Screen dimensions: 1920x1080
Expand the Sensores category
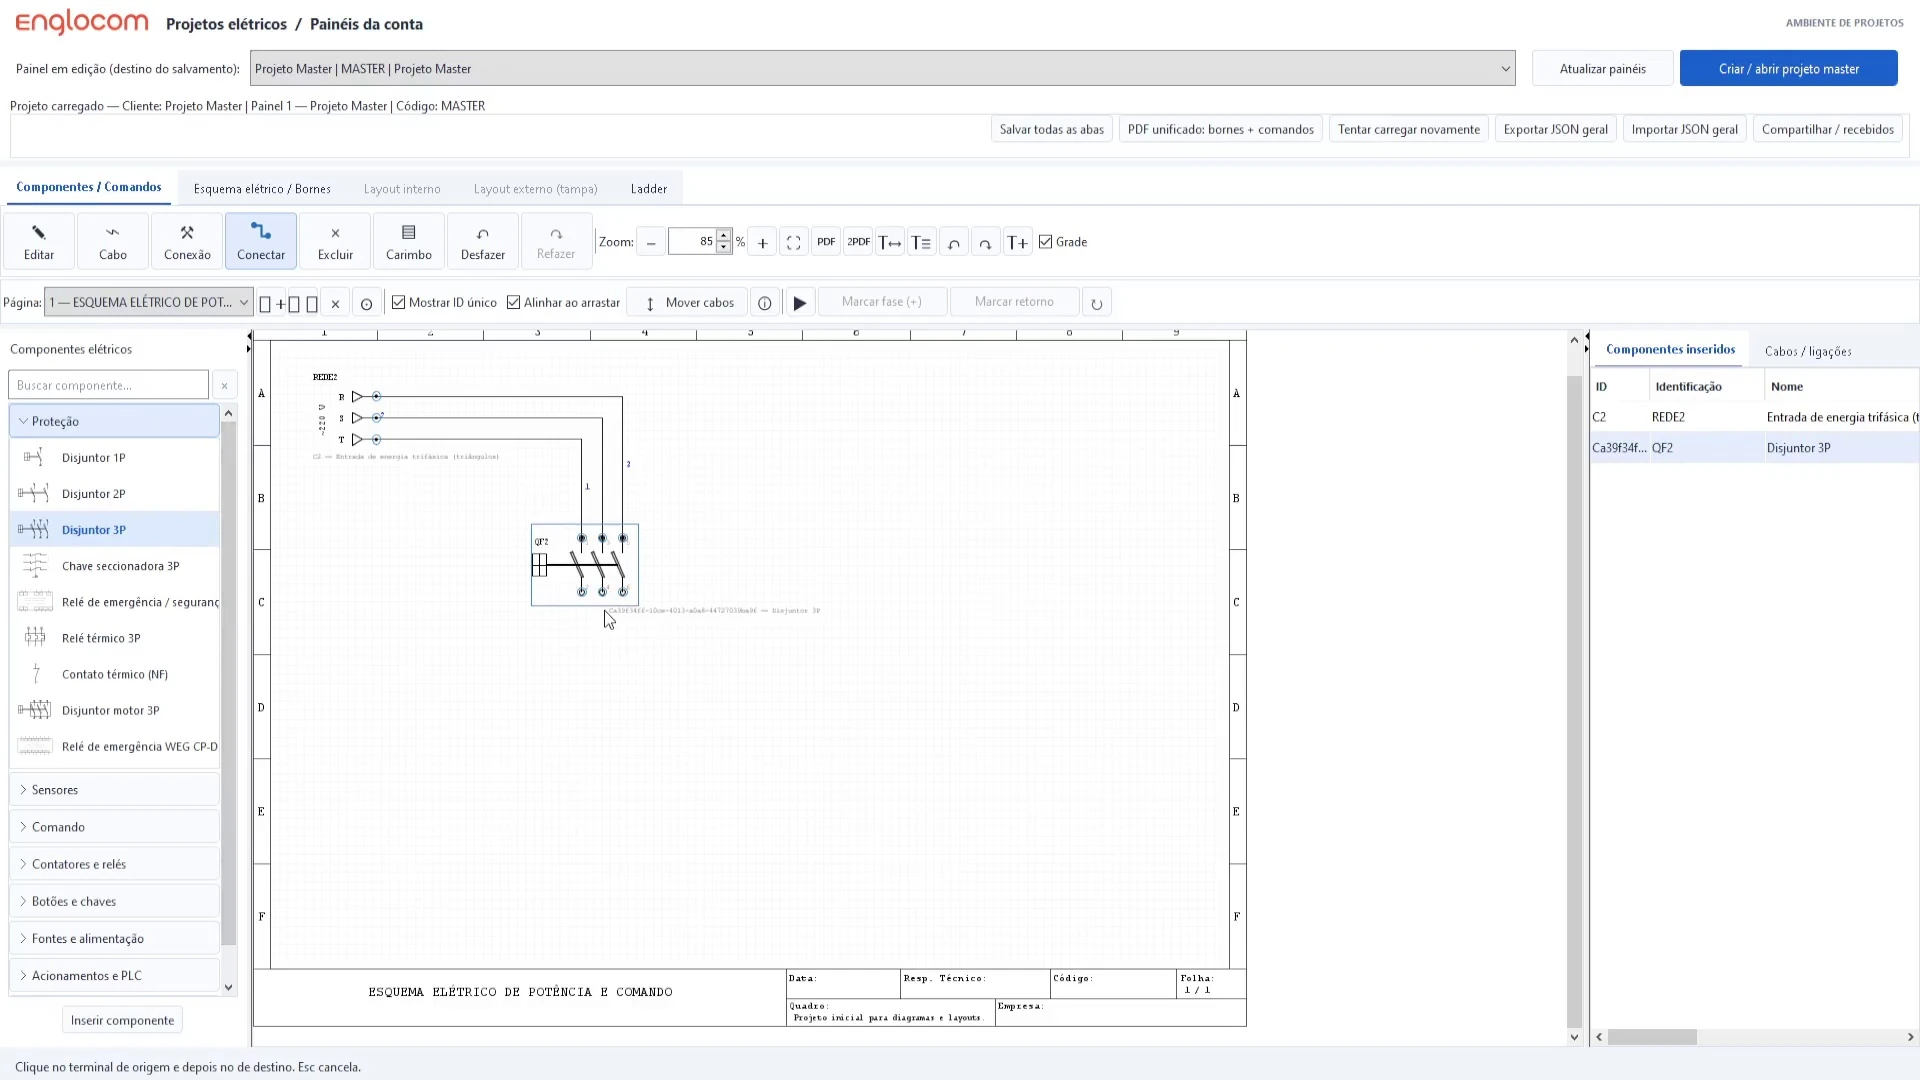pos(114,790)
